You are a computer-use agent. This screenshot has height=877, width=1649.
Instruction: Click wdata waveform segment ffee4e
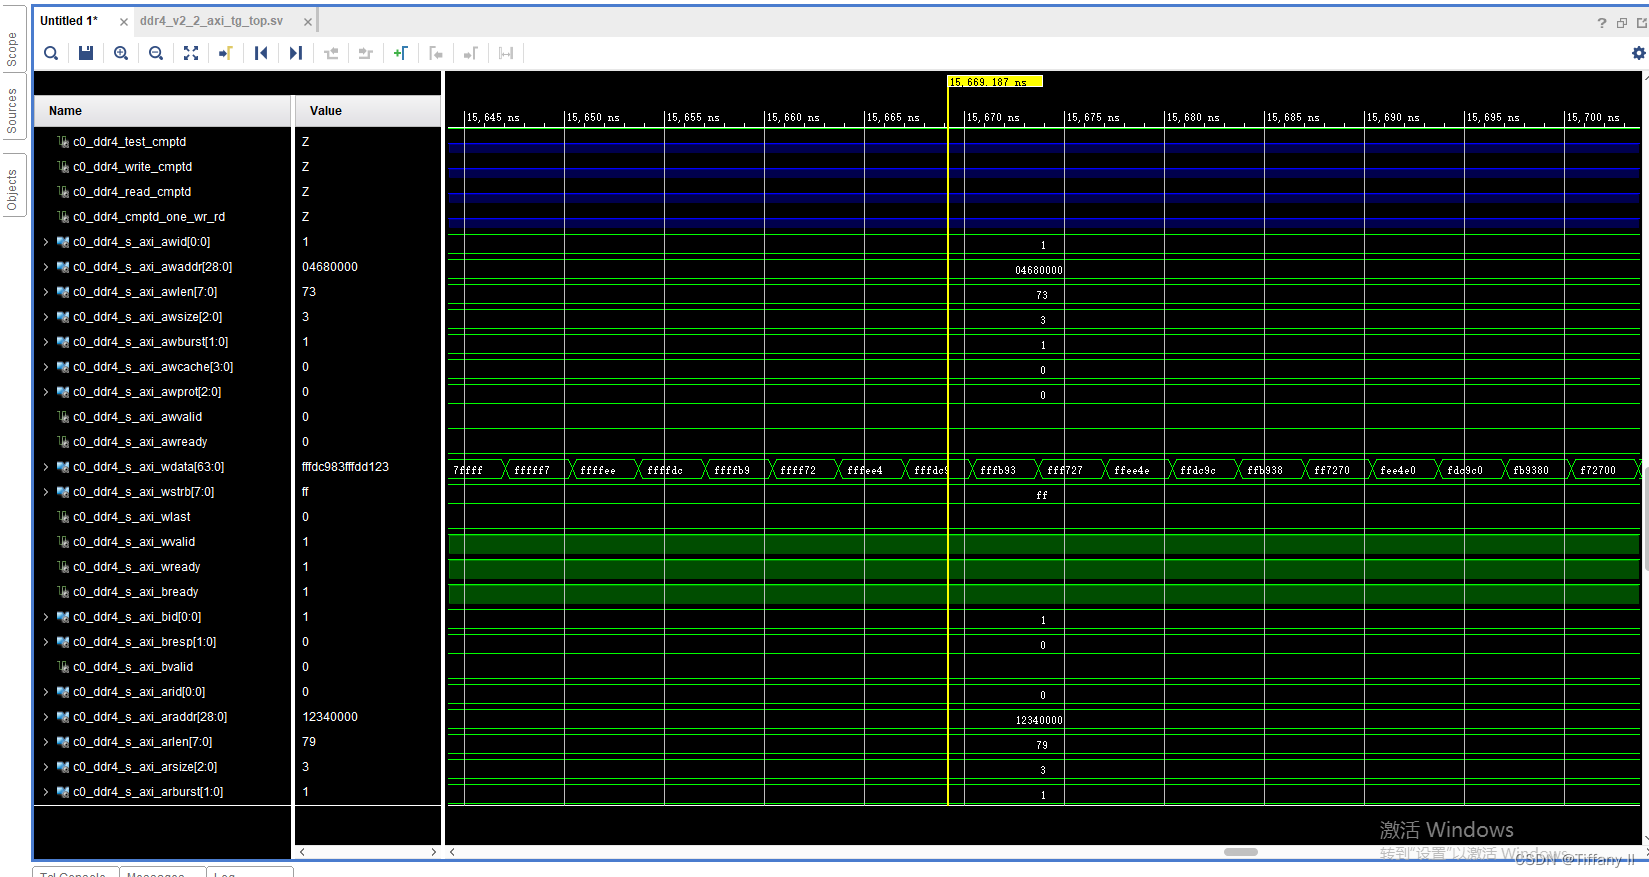(x=1132, y=470)
